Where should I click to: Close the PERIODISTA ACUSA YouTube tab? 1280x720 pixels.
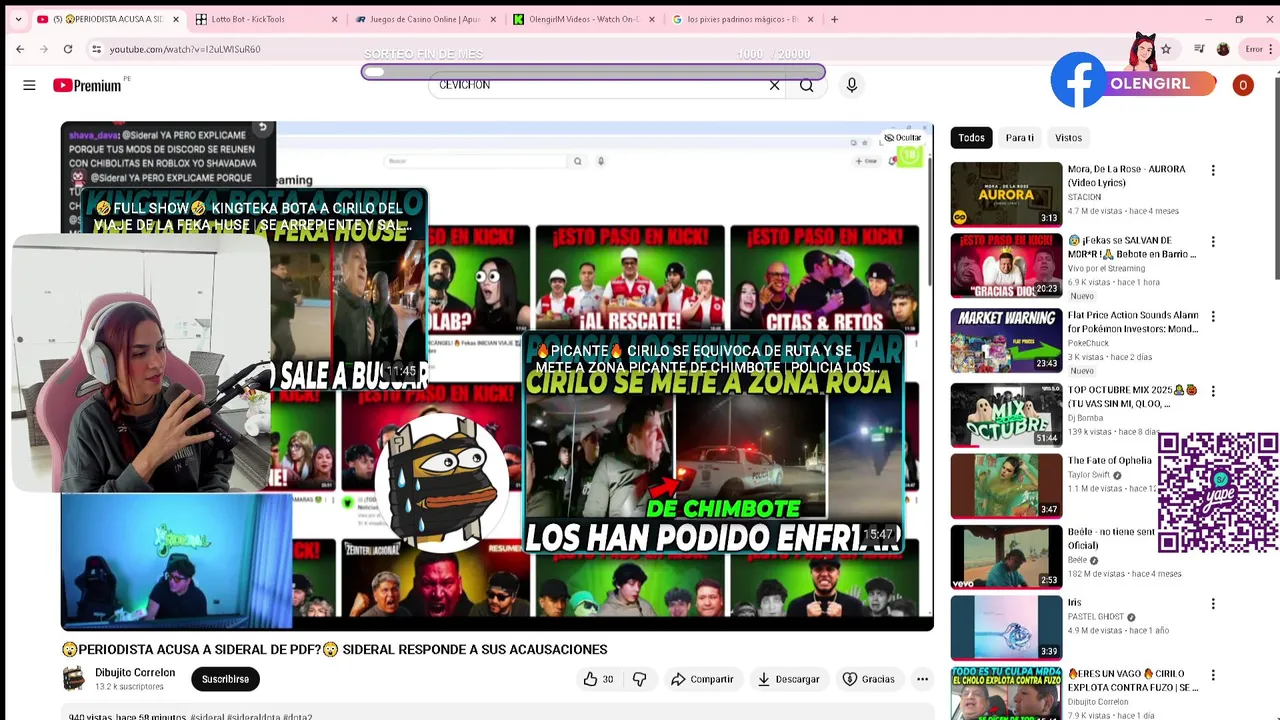176,19
